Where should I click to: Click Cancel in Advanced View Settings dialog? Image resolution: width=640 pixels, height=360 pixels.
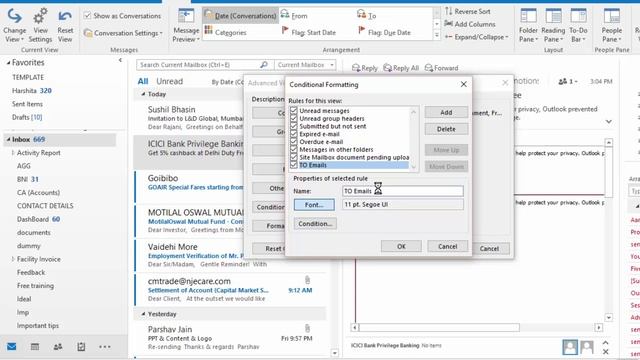[x=489, y=248]
